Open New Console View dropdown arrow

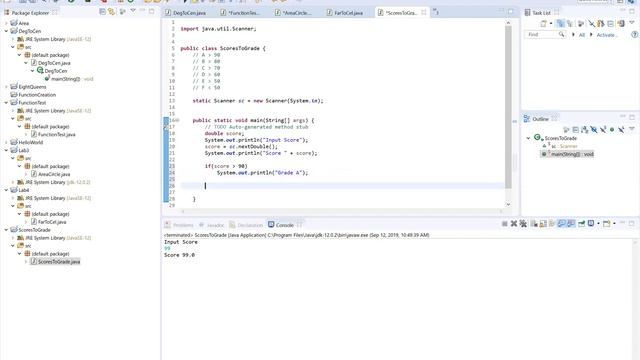point(614,224)
